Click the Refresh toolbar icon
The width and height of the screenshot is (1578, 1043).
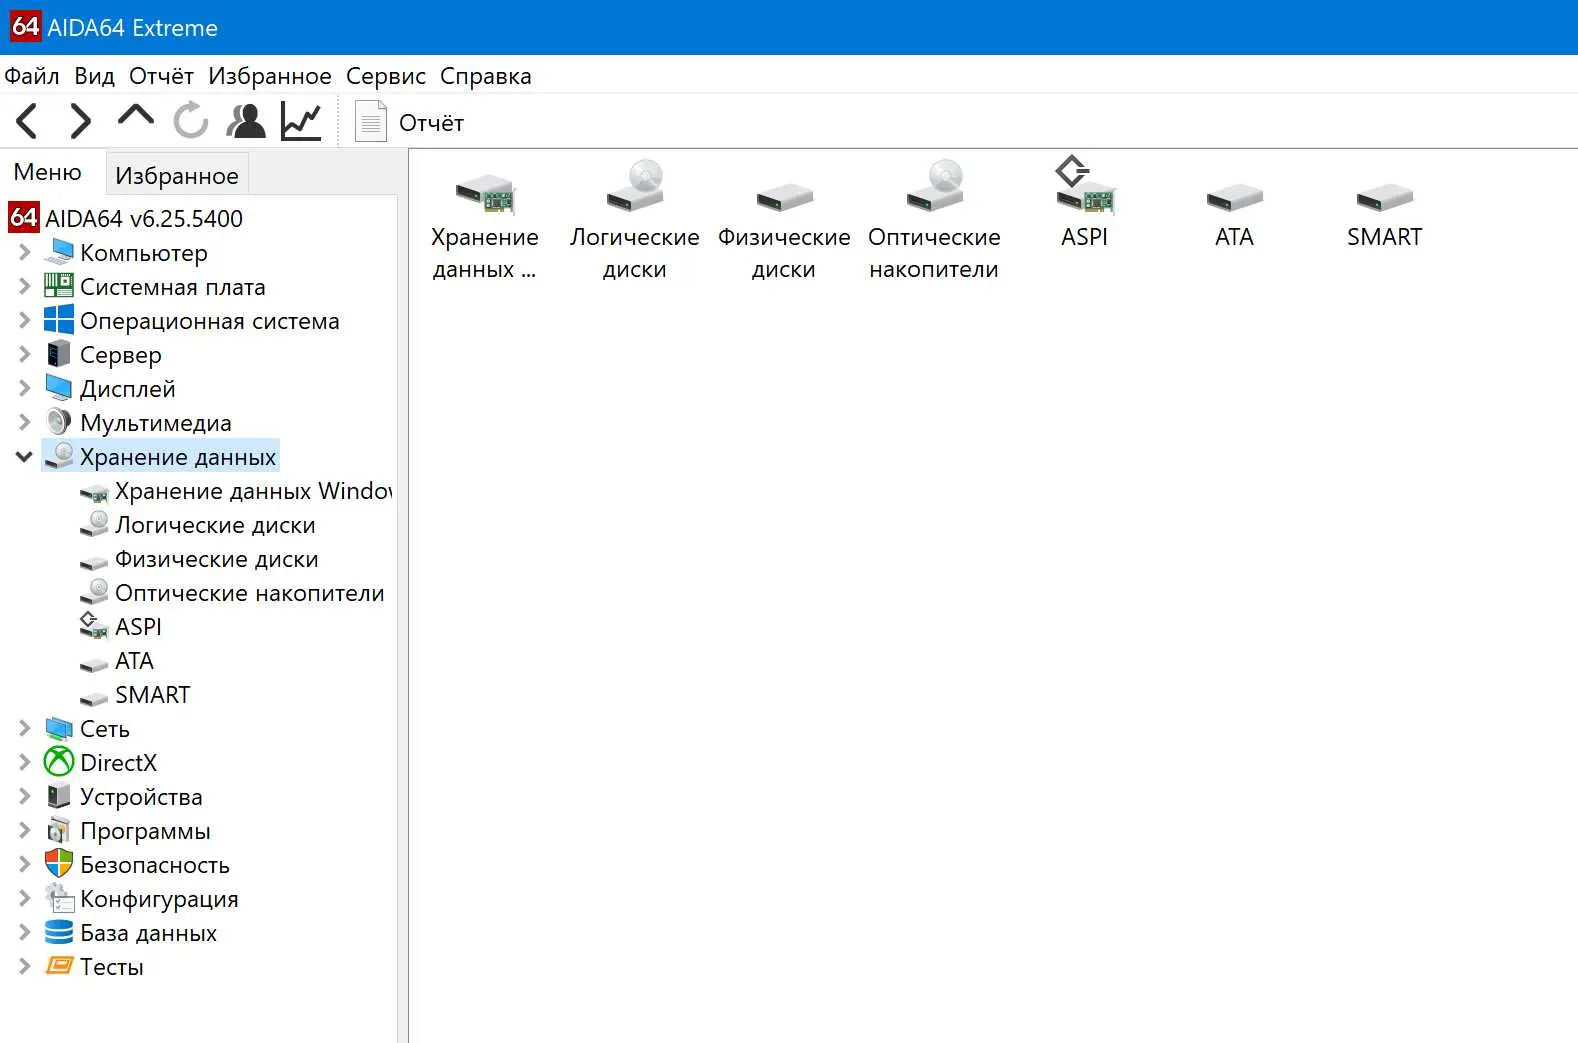click(x=190, y=121)
